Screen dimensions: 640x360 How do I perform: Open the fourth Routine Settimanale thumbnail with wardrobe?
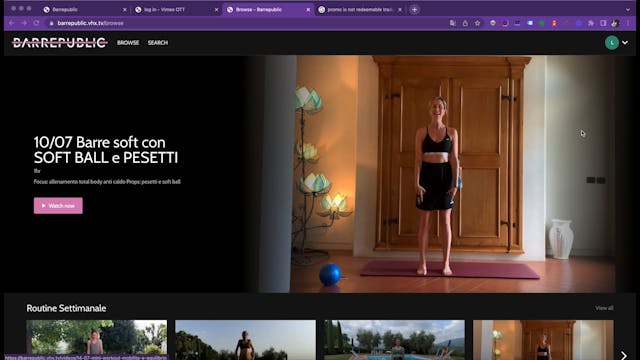[x=543, y=340]
